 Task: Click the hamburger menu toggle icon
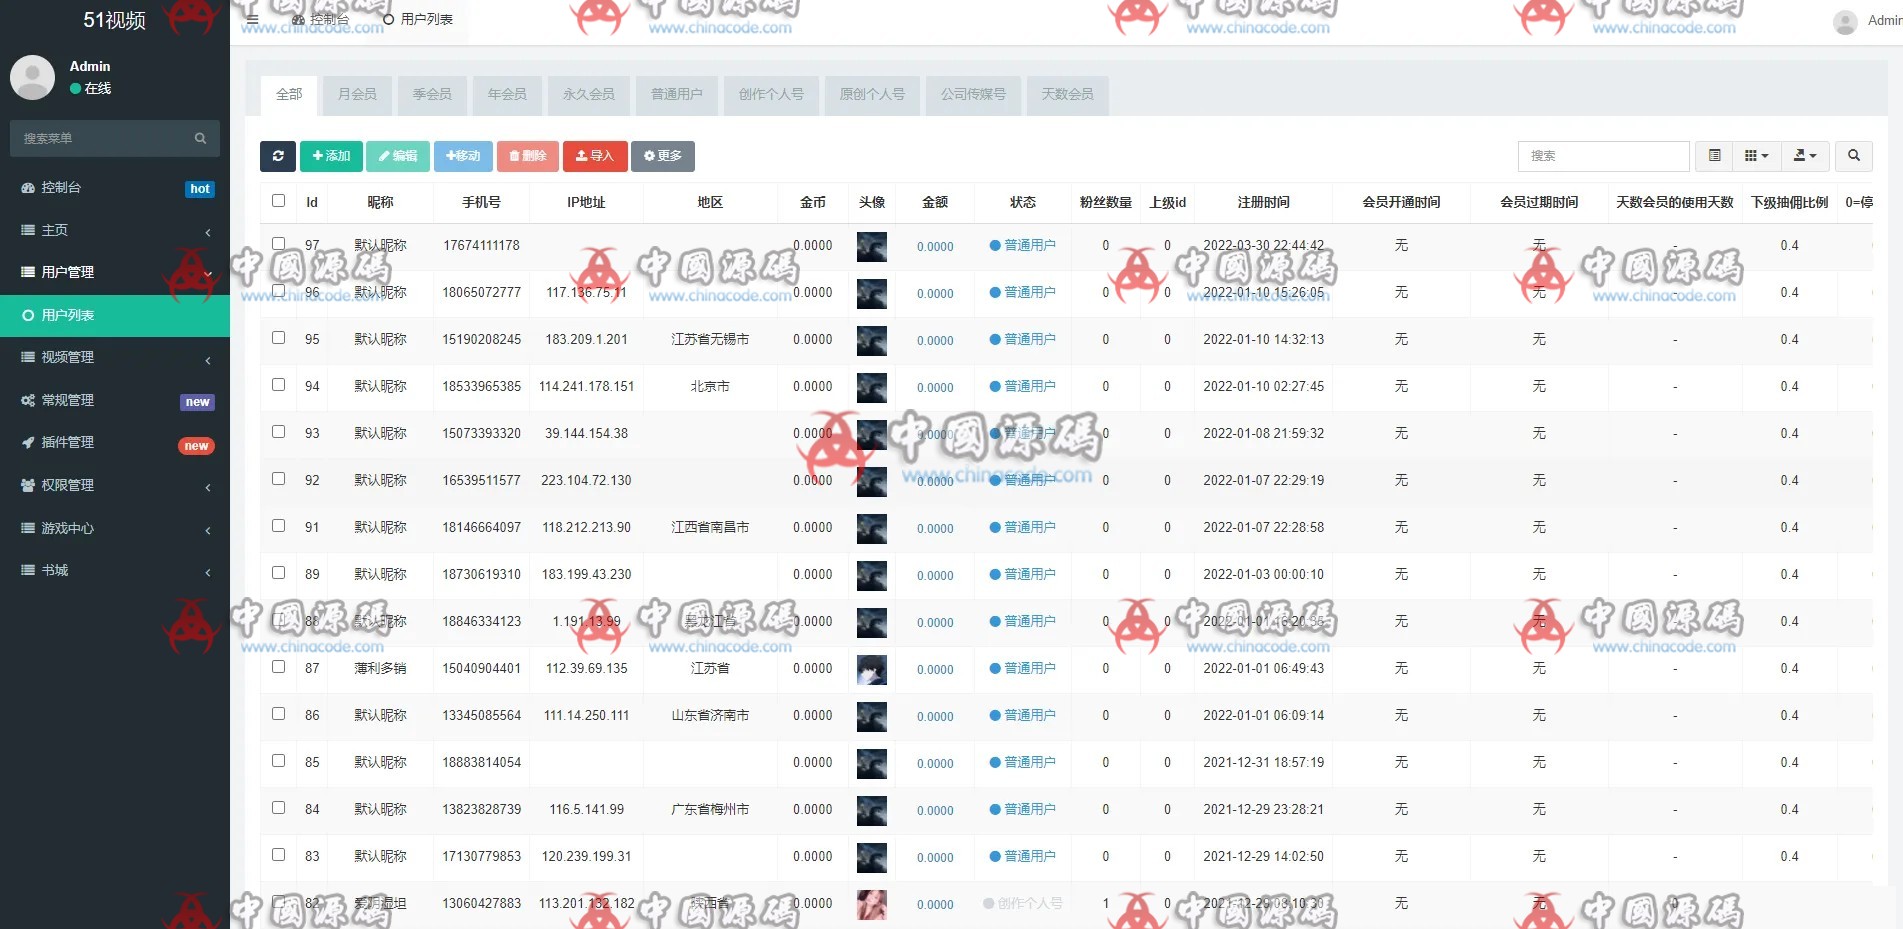pos(252,19)
